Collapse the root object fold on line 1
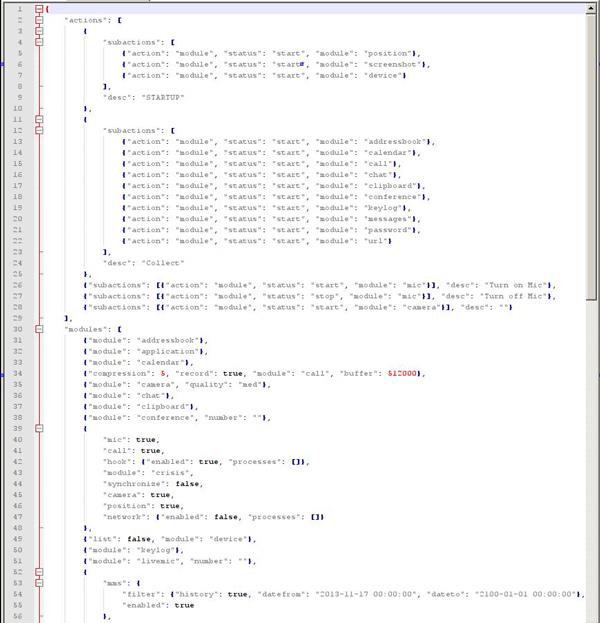Image resolution: width=600 pixels, height=623 pixels. pyautogui.click(x=39, y=9)
